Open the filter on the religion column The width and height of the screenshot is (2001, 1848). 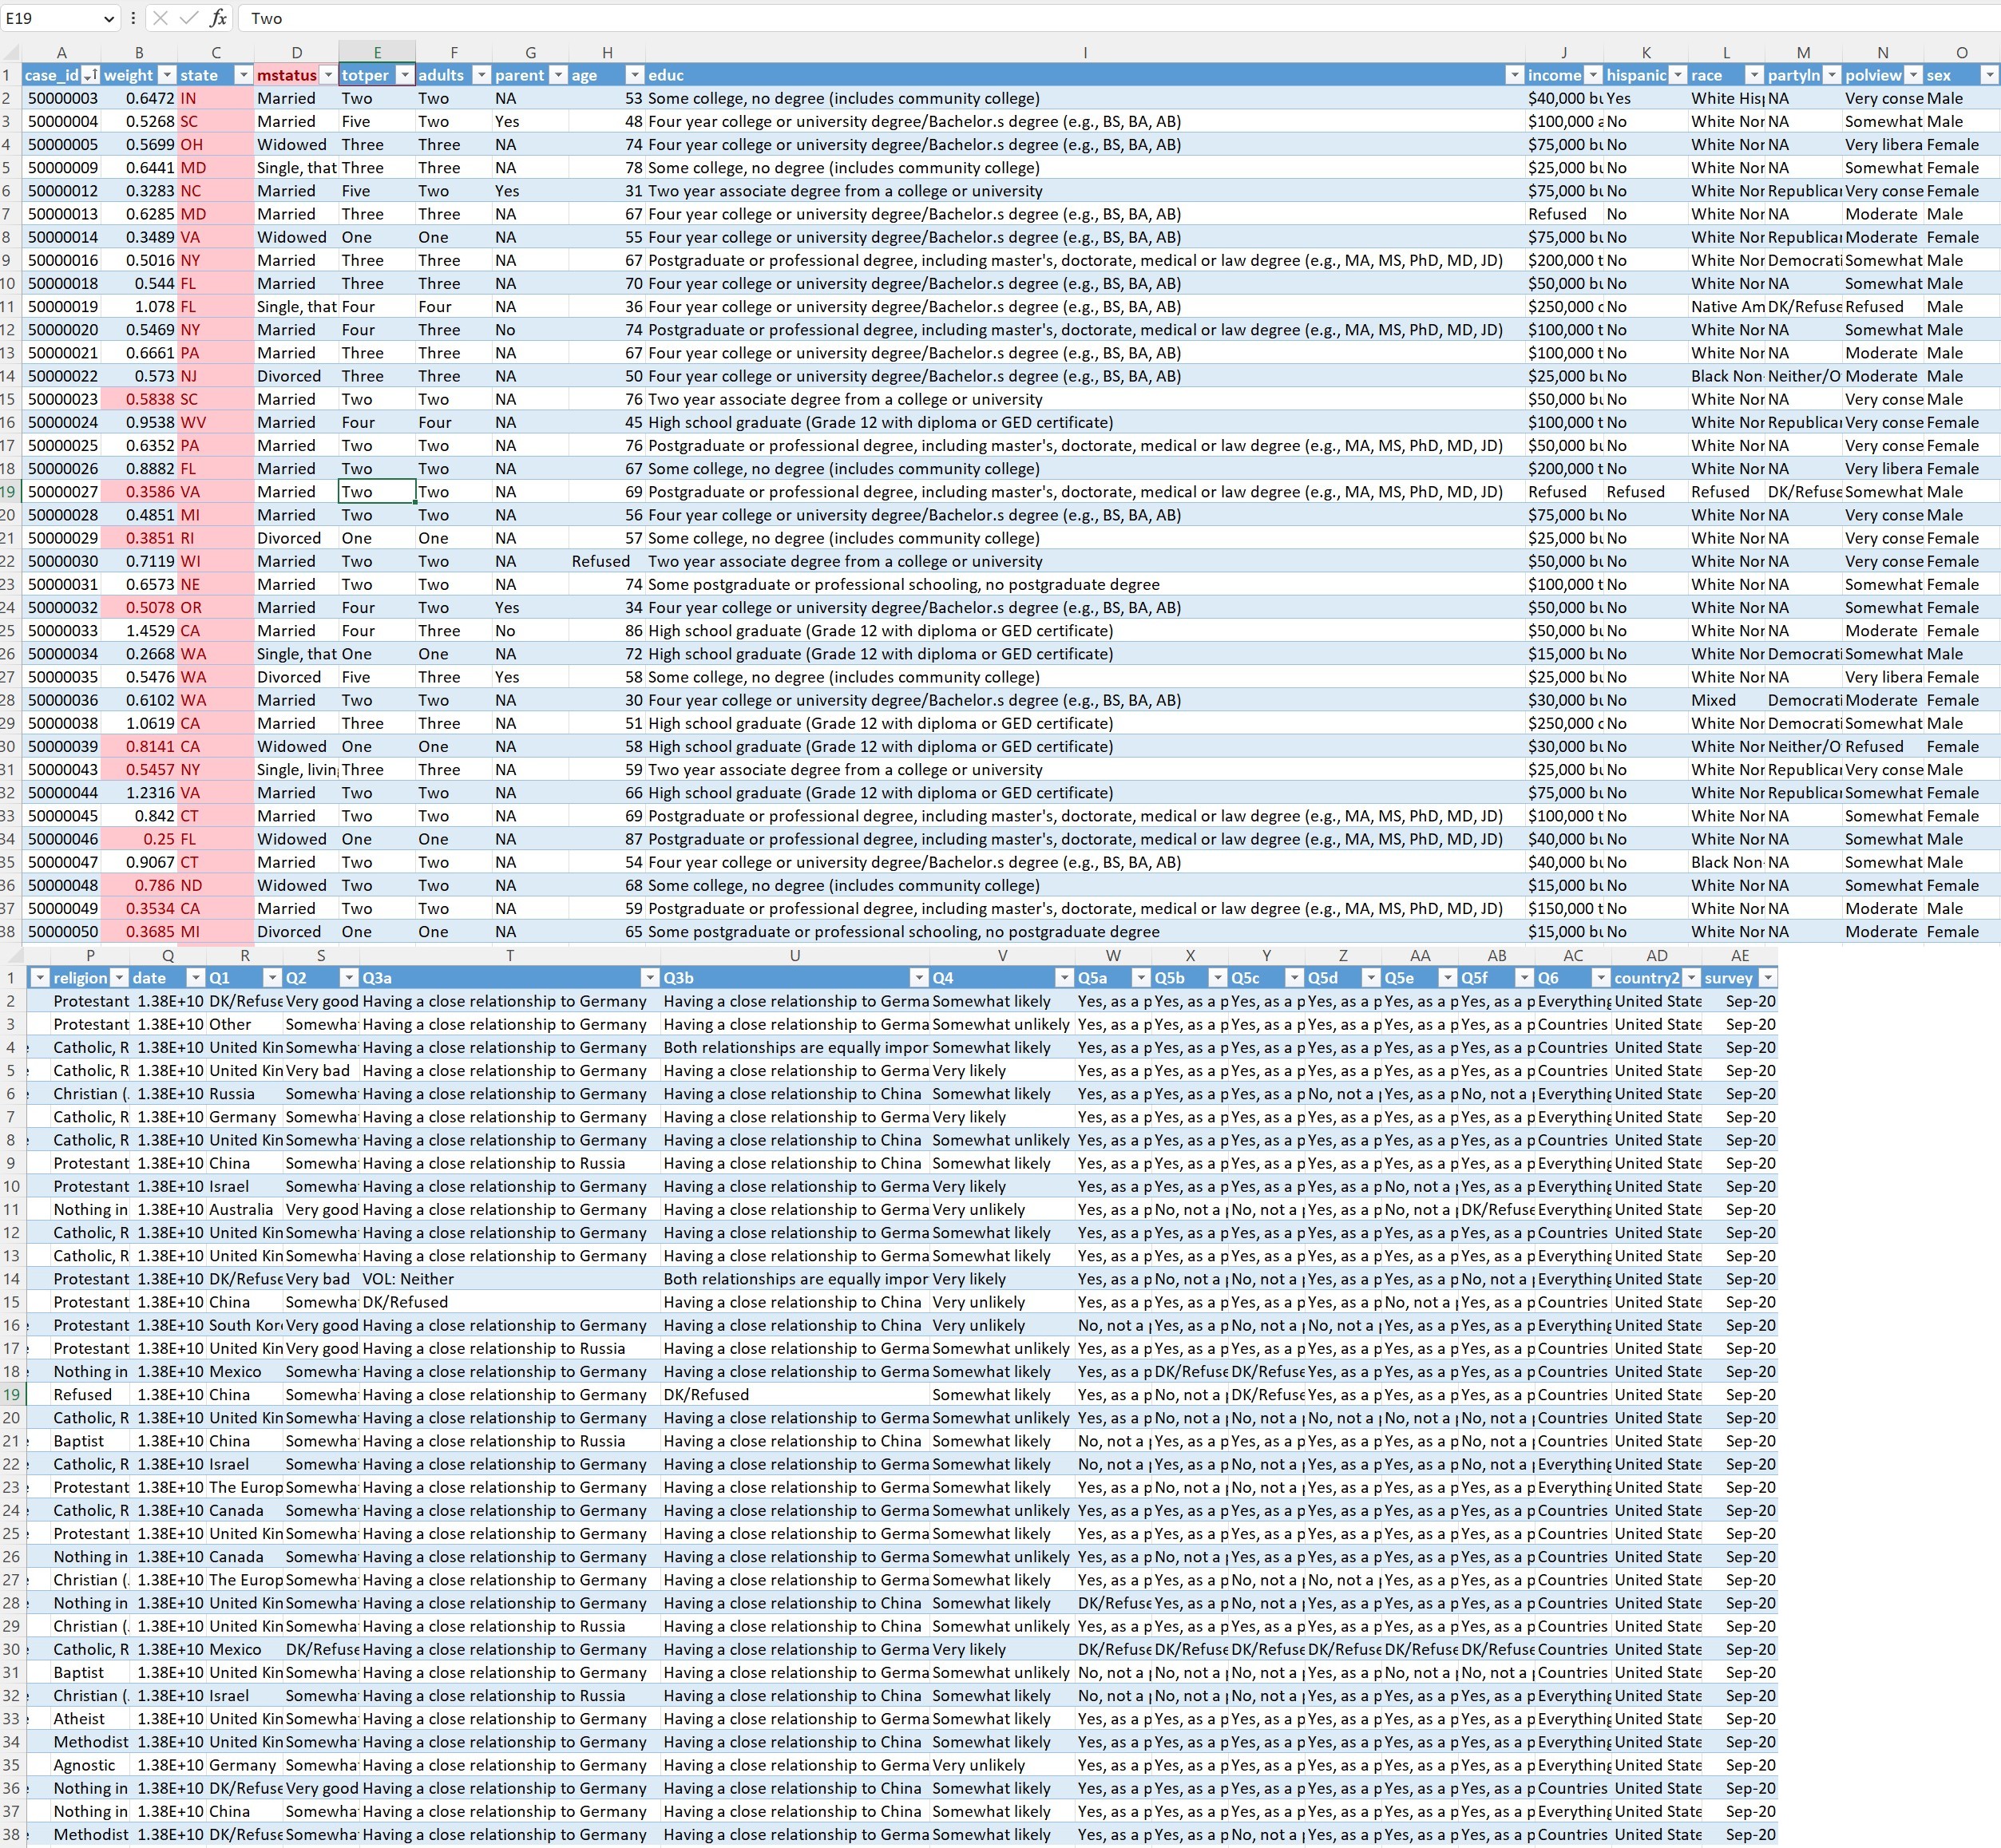[x=120, y=978]
